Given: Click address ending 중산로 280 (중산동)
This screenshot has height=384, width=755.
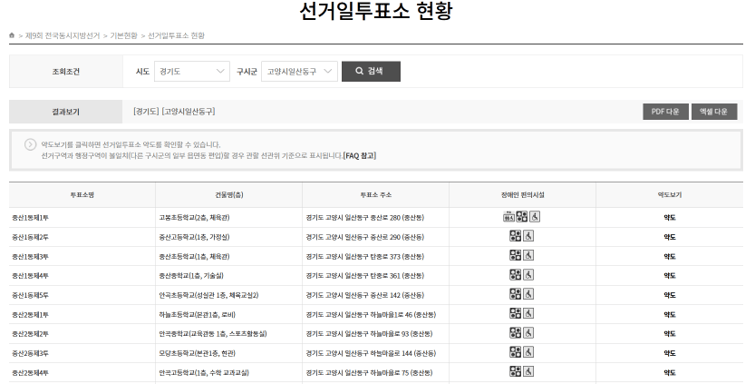Looking at the screenshot, I should 365,218.
